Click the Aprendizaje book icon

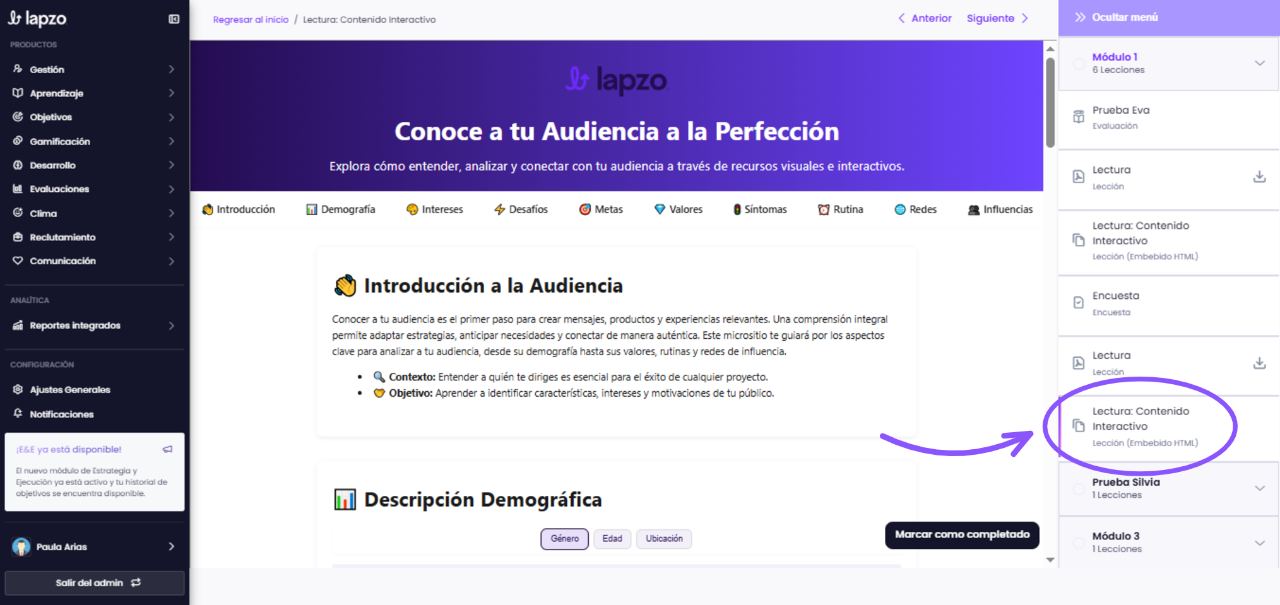click(x=18, y=93)
